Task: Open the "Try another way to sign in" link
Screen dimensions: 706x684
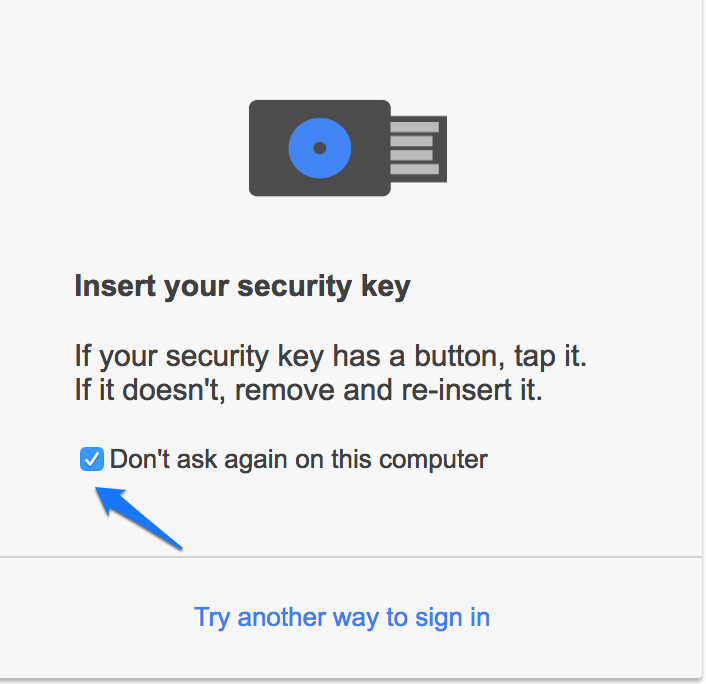Action: pos(342,617)
